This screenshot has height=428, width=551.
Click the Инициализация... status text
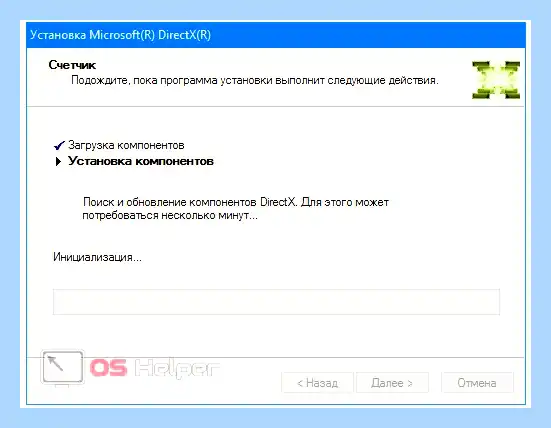coord(97,257)
